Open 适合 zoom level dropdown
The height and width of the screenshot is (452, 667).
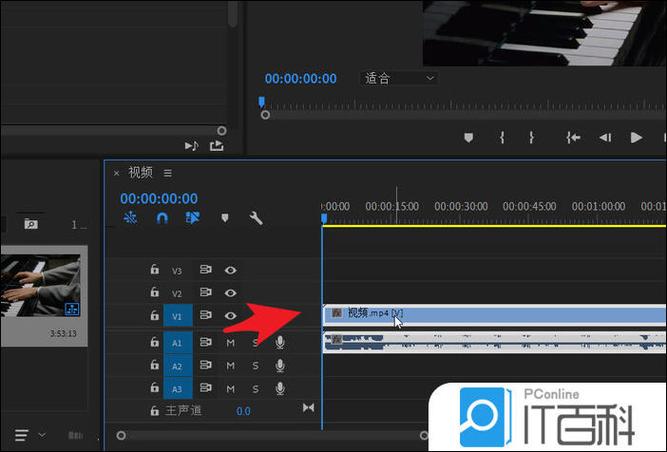399,78
